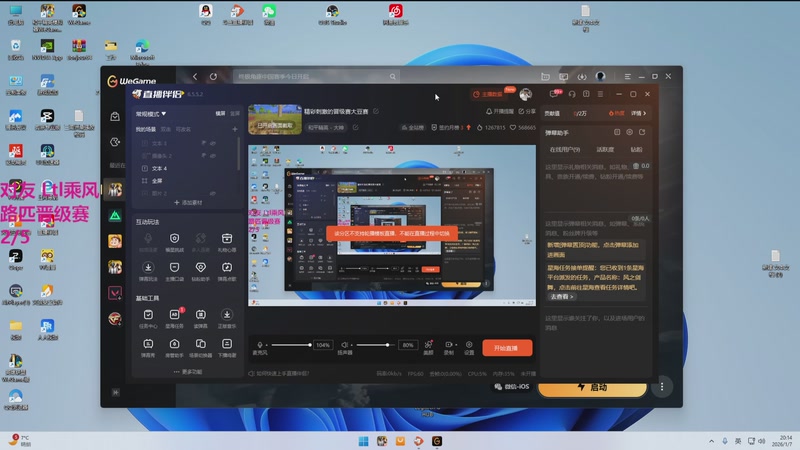Show hidden tray icons chevron
Image resolution: width=800 pixels, height=450 pixels.
711,441
